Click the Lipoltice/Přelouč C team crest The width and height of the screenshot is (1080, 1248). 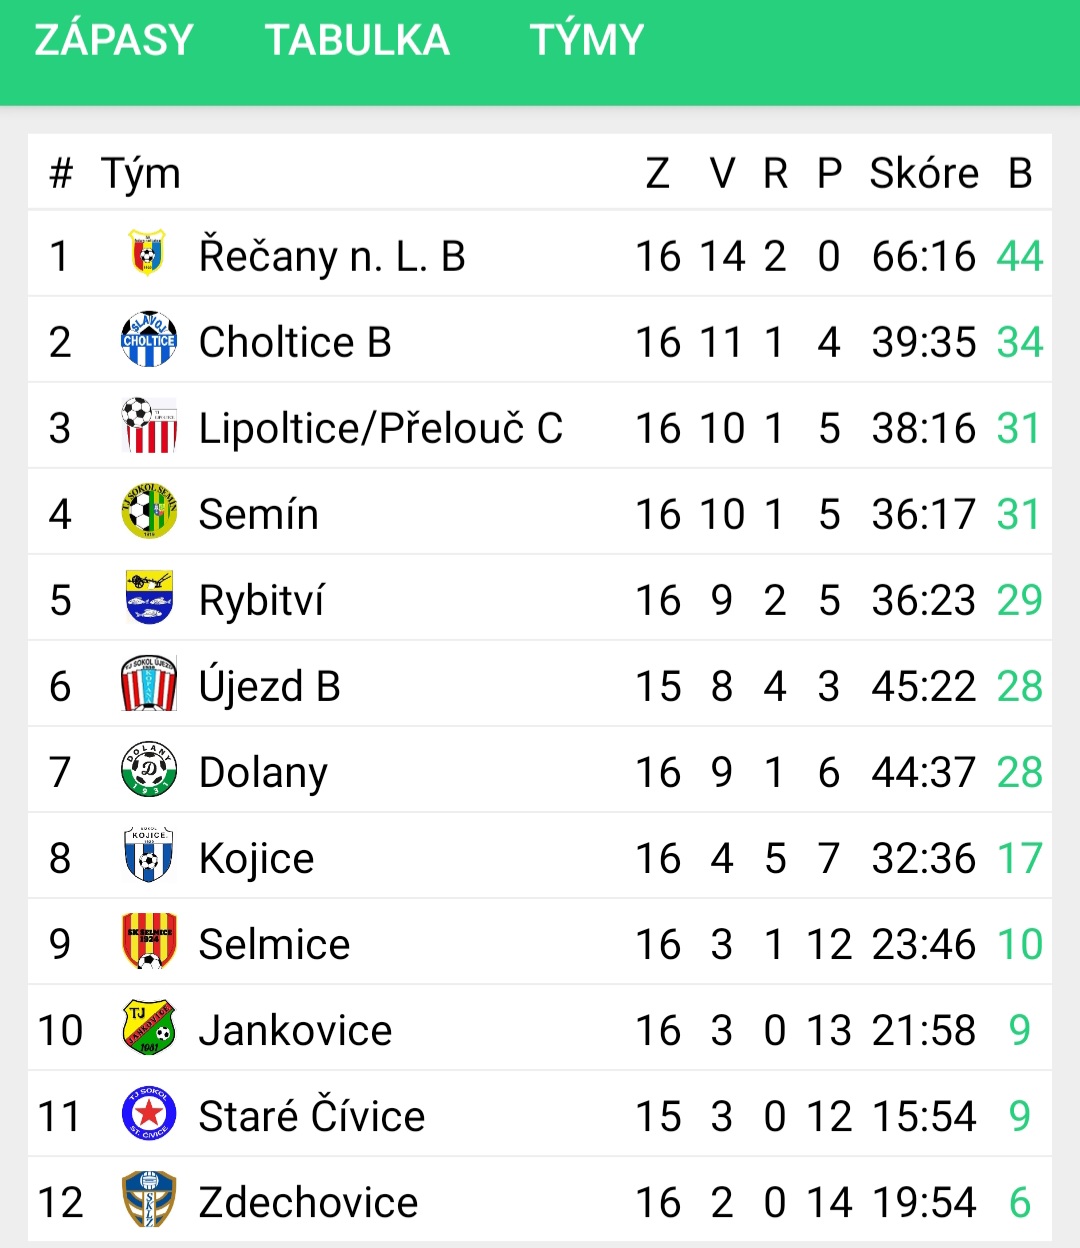(148, 425)
